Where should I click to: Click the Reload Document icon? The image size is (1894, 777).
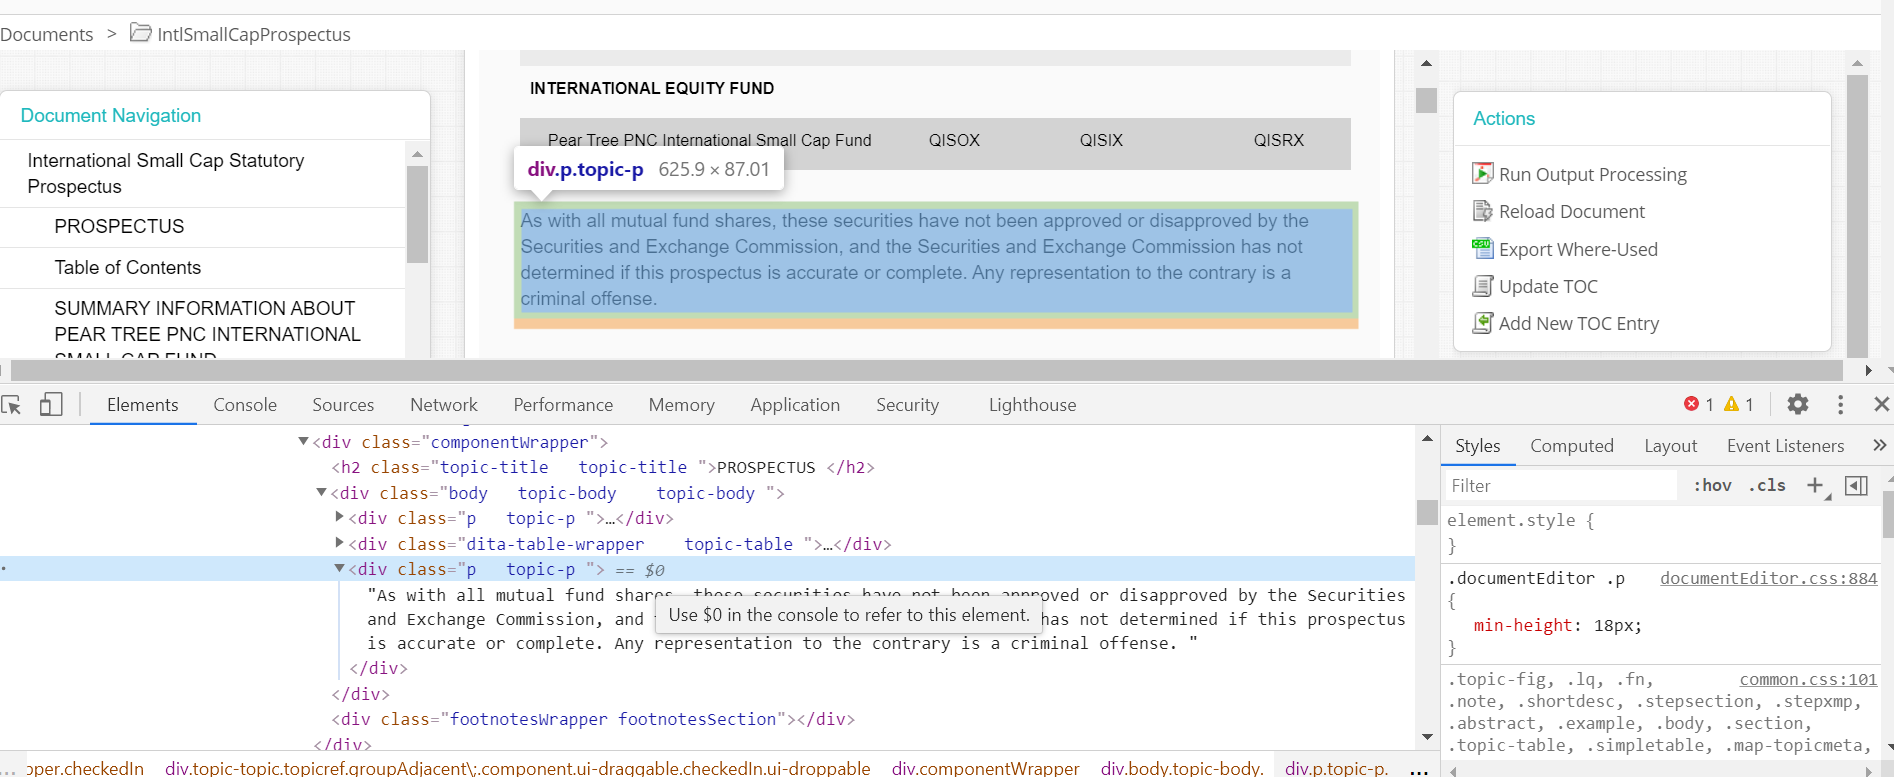[1482, 211]
